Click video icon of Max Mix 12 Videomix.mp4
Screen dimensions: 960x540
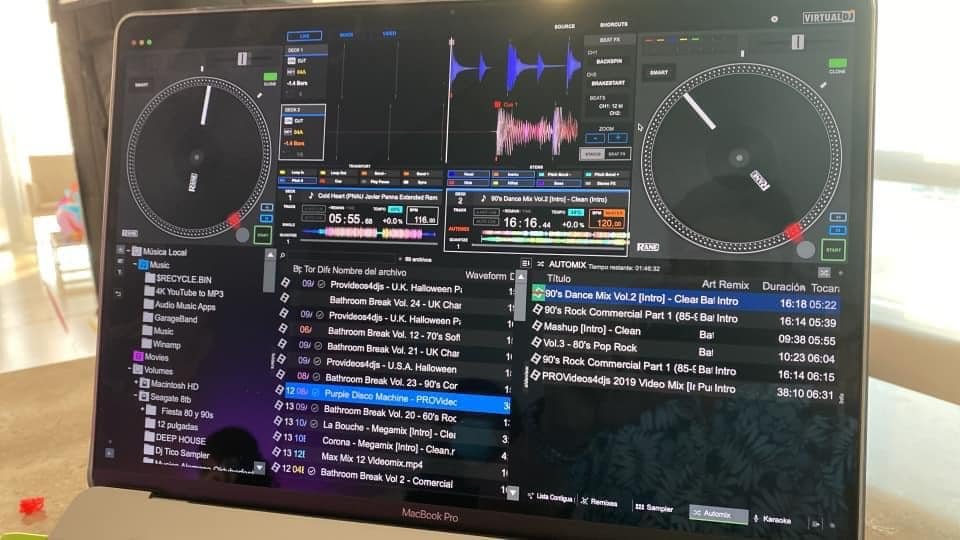(276, 451)
